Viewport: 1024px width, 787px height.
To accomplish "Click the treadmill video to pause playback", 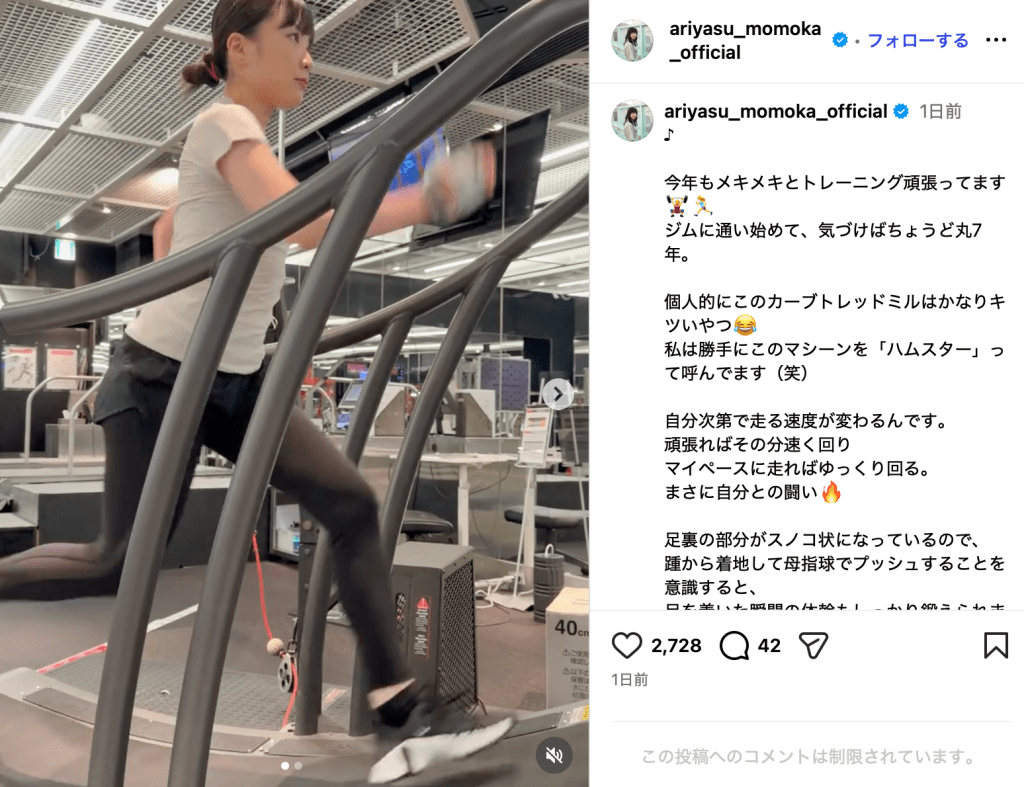I will click(x=294, y=393).
